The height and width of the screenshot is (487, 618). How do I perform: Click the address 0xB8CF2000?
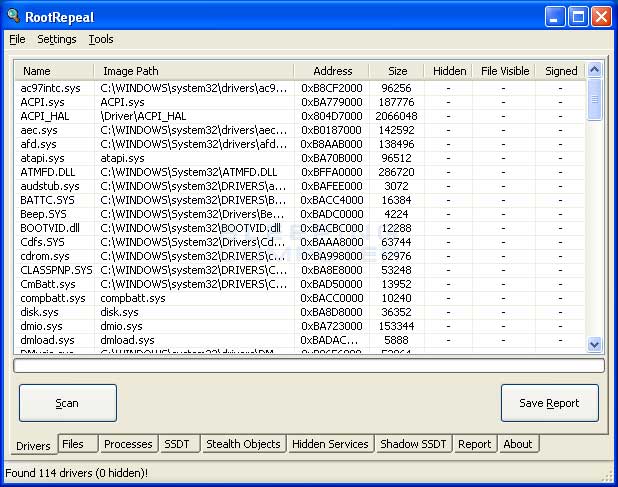click(331, 88)
